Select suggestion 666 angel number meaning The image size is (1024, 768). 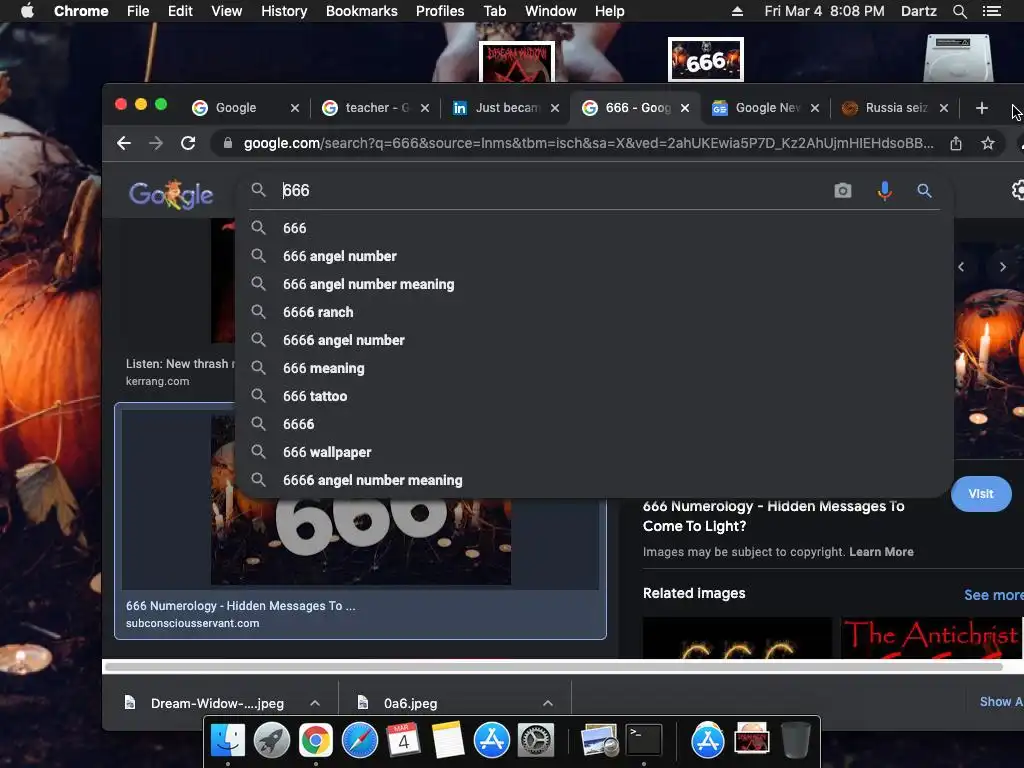point(594,284)
